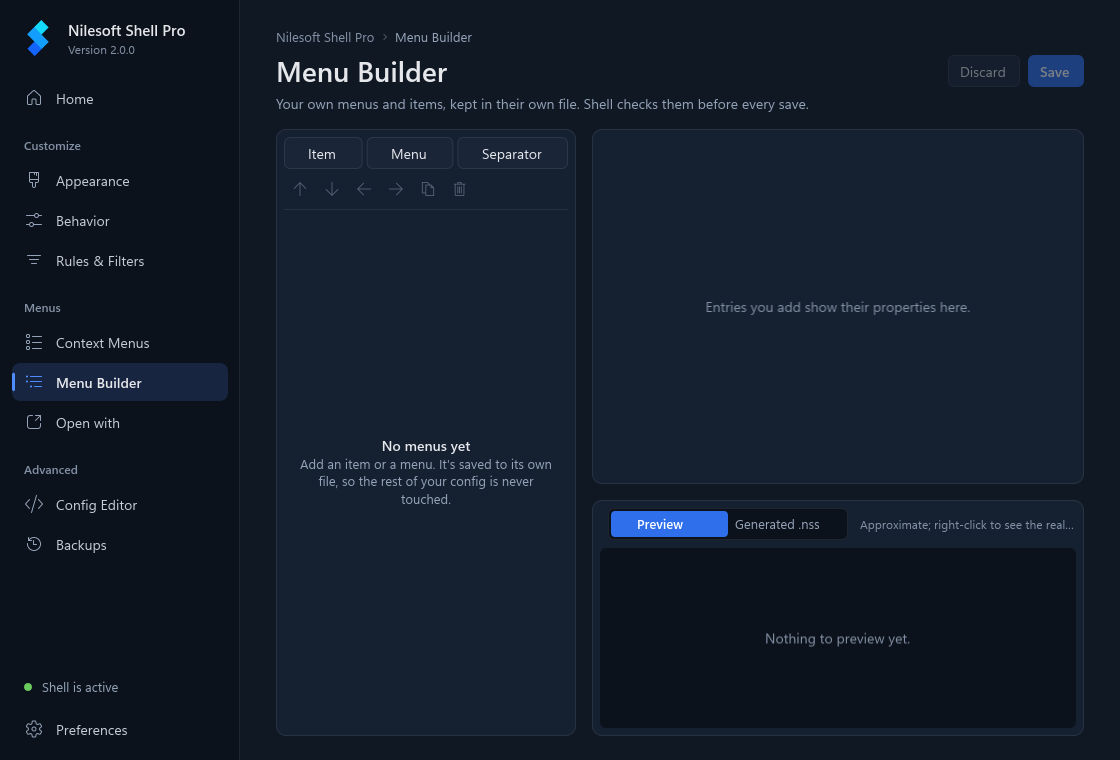Screen dimensions: 1120x760
Task: Click the Discard button
Action: click(x=984, y=71)
